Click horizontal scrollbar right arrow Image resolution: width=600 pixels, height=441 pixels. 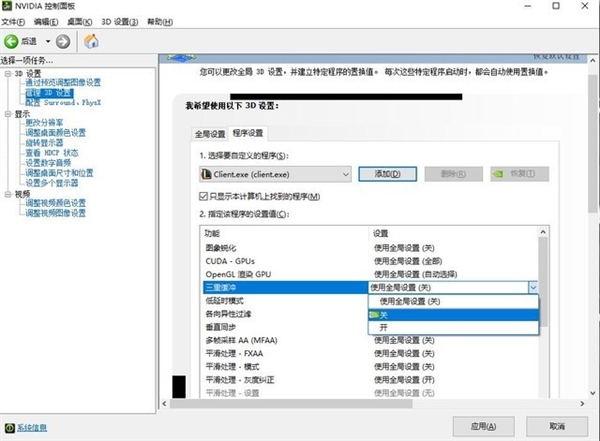(582, 403)
